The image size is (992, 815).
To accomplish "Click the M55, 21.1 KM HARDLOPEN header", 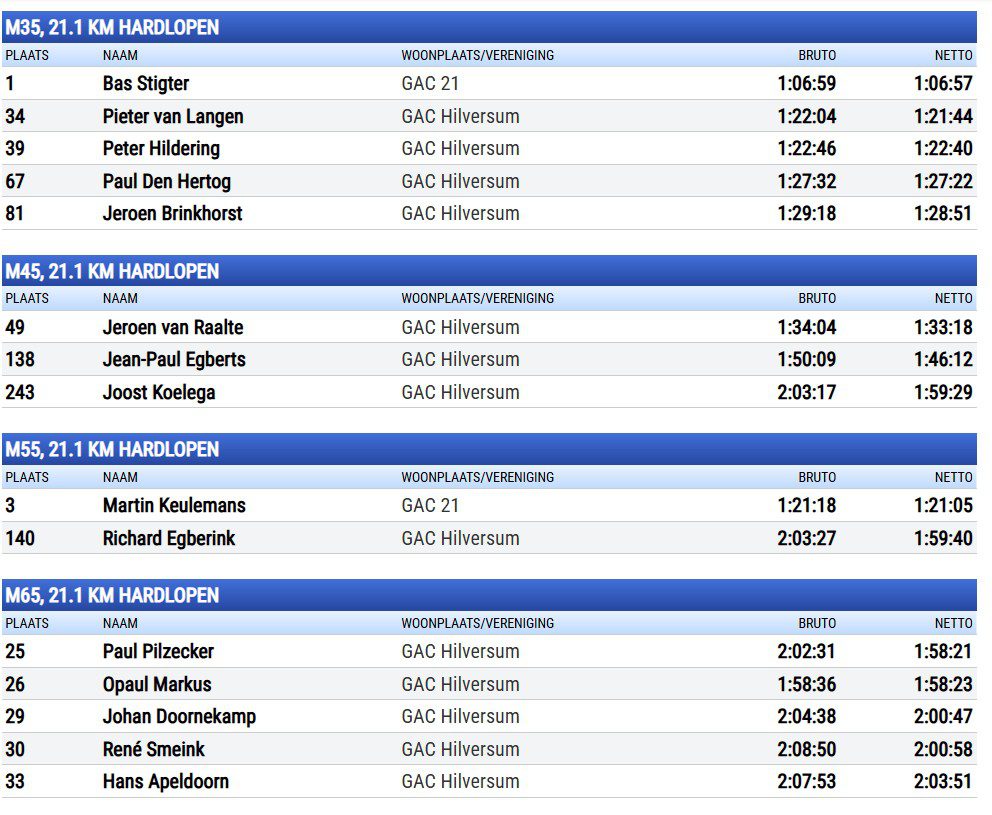I will 111,449.
